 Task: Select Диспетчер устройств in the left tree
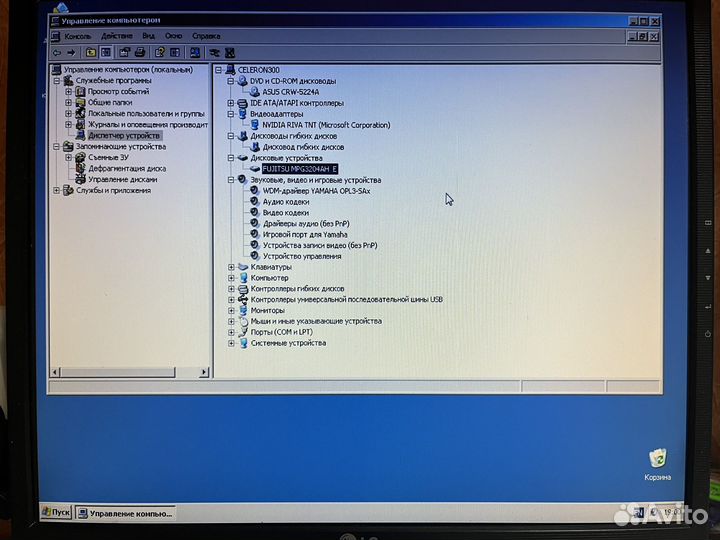(124, 135)
